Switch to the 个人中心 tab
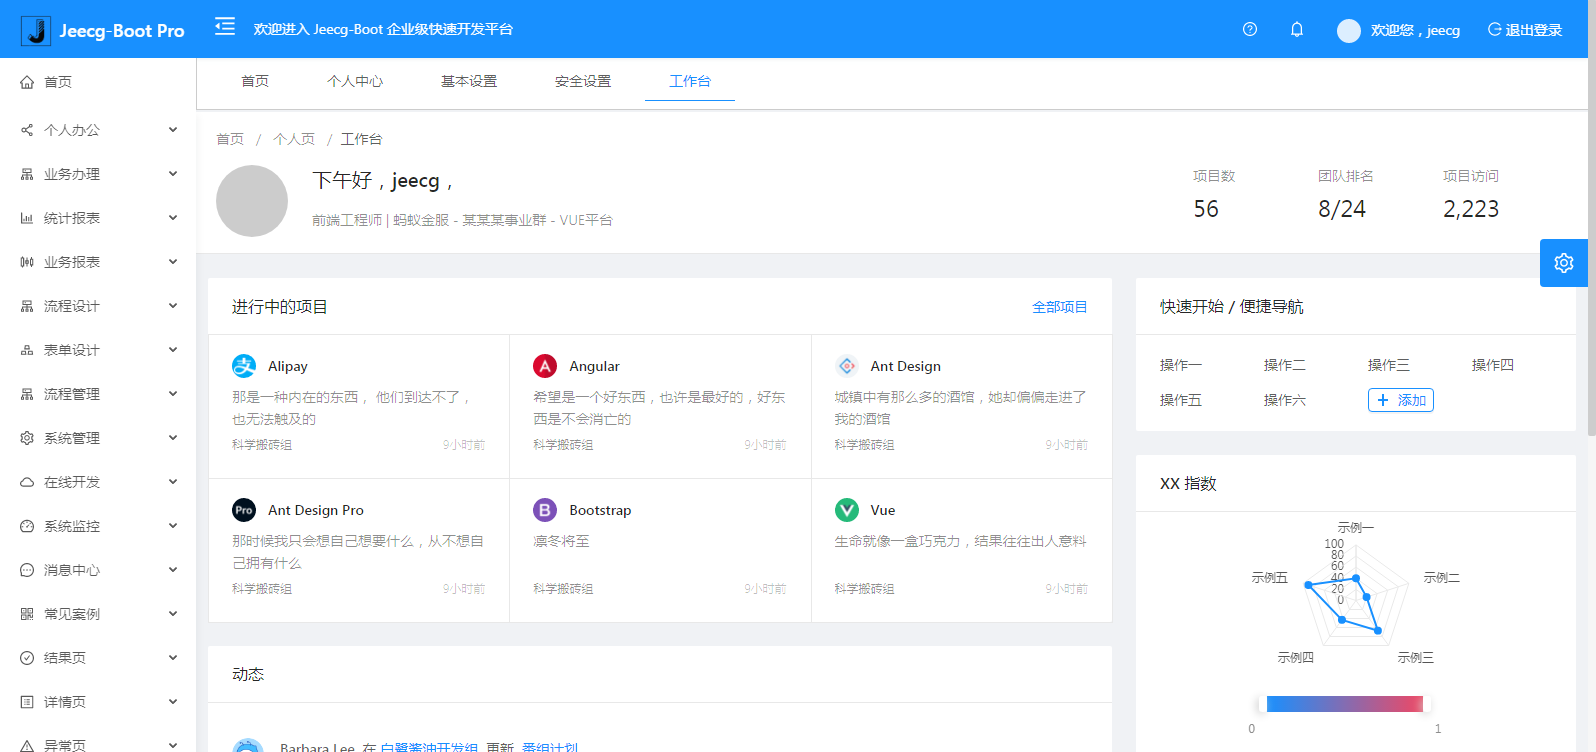 [x=355, y=81]
